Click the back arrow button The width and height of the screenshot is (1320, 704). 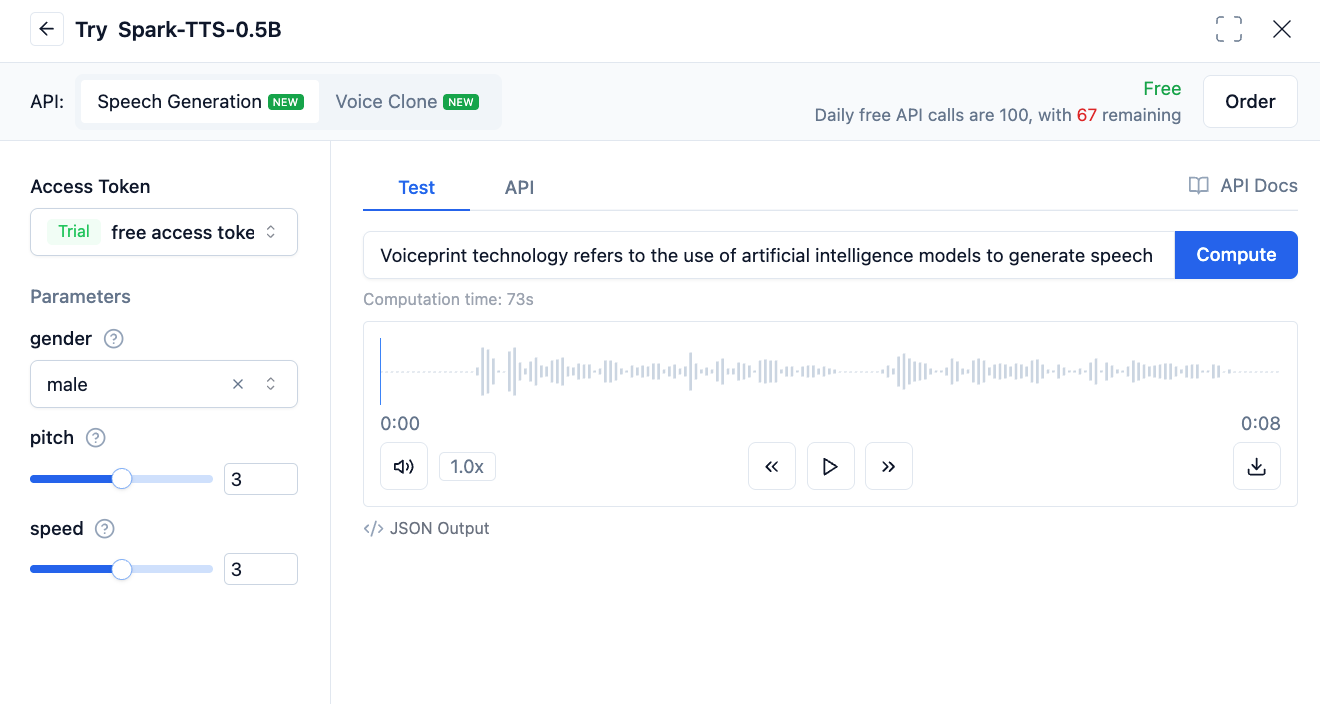[46, 29]
